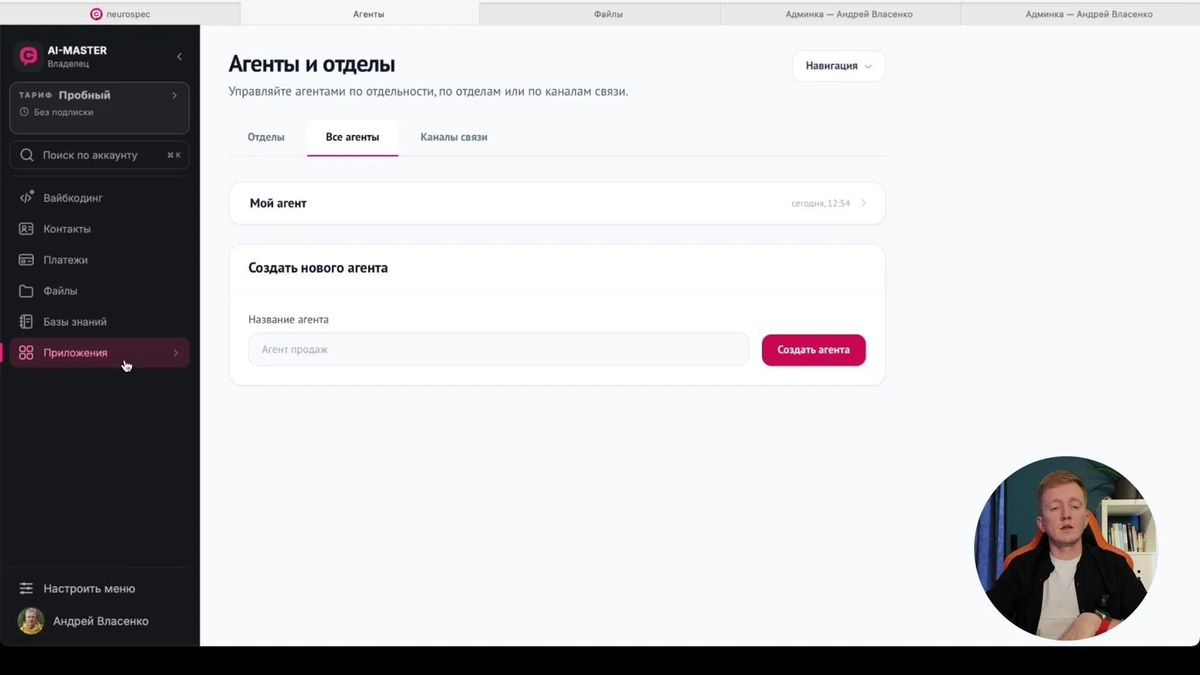Open Приложения in the sidebar
1200x675 pixels.
(99, 353)
